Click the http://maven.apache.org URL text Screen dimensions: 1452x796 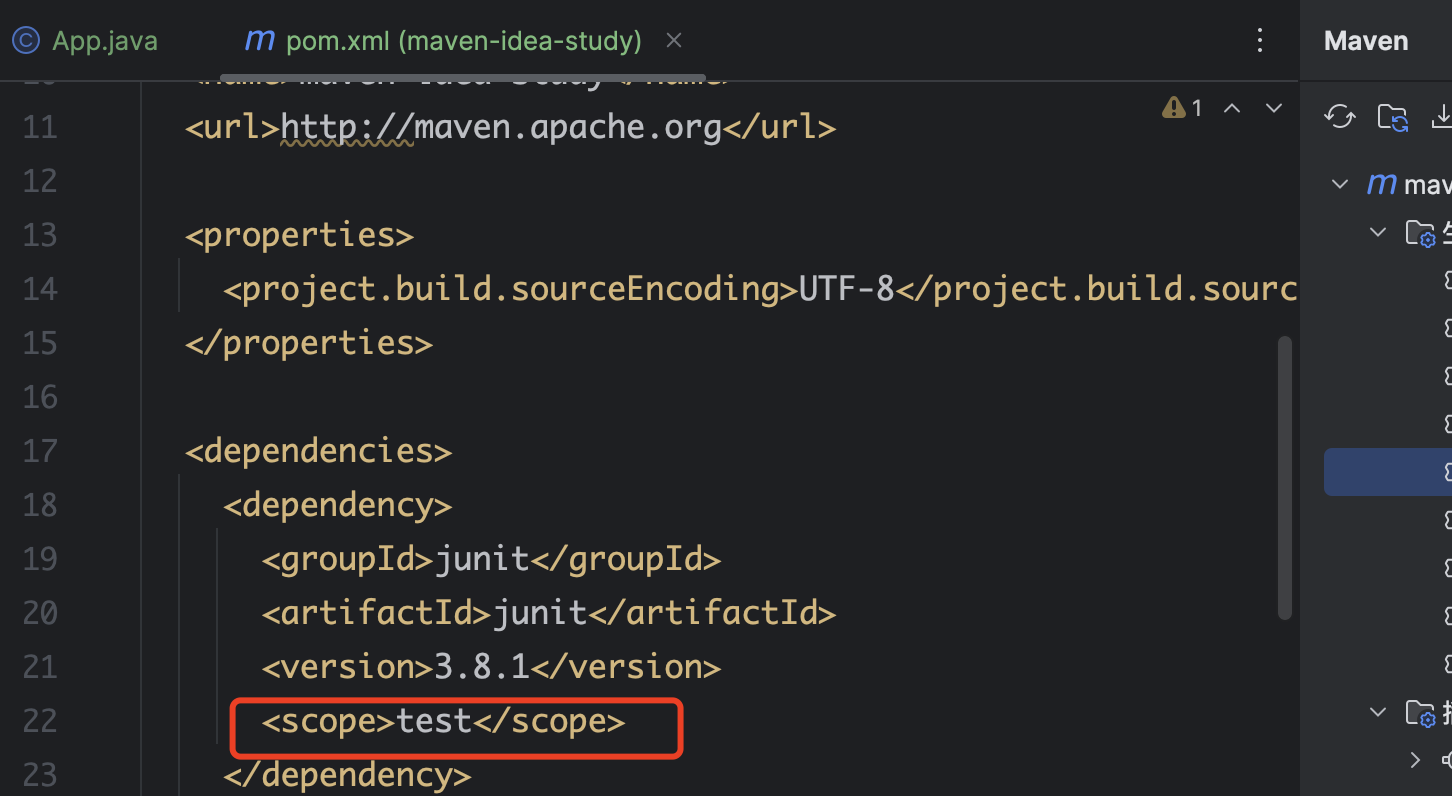click(x=500, y=128)
